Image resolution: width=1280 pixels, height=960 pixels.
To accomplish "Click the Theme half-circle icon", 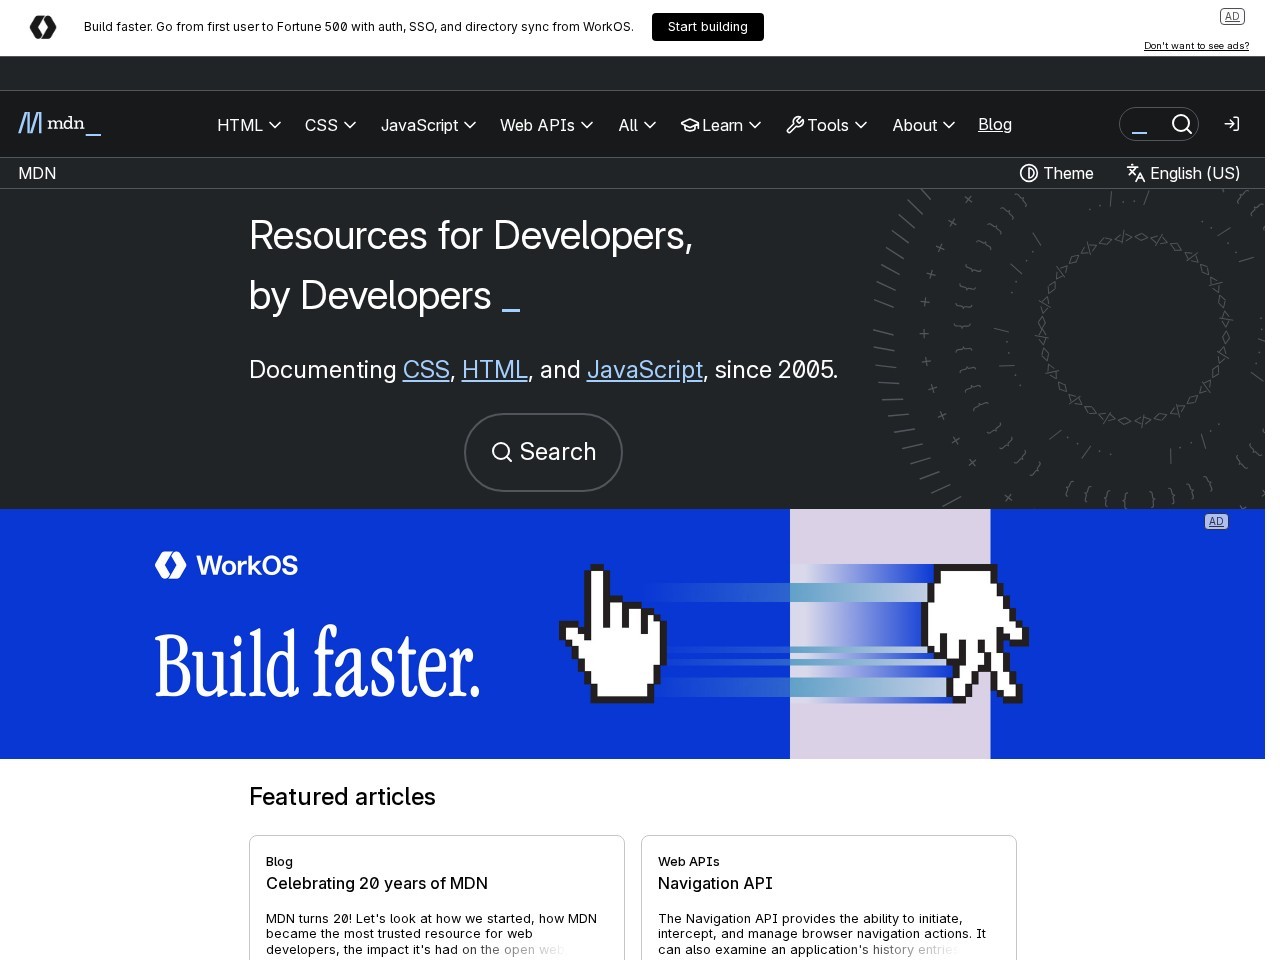I will click(x=1028, y=173).
